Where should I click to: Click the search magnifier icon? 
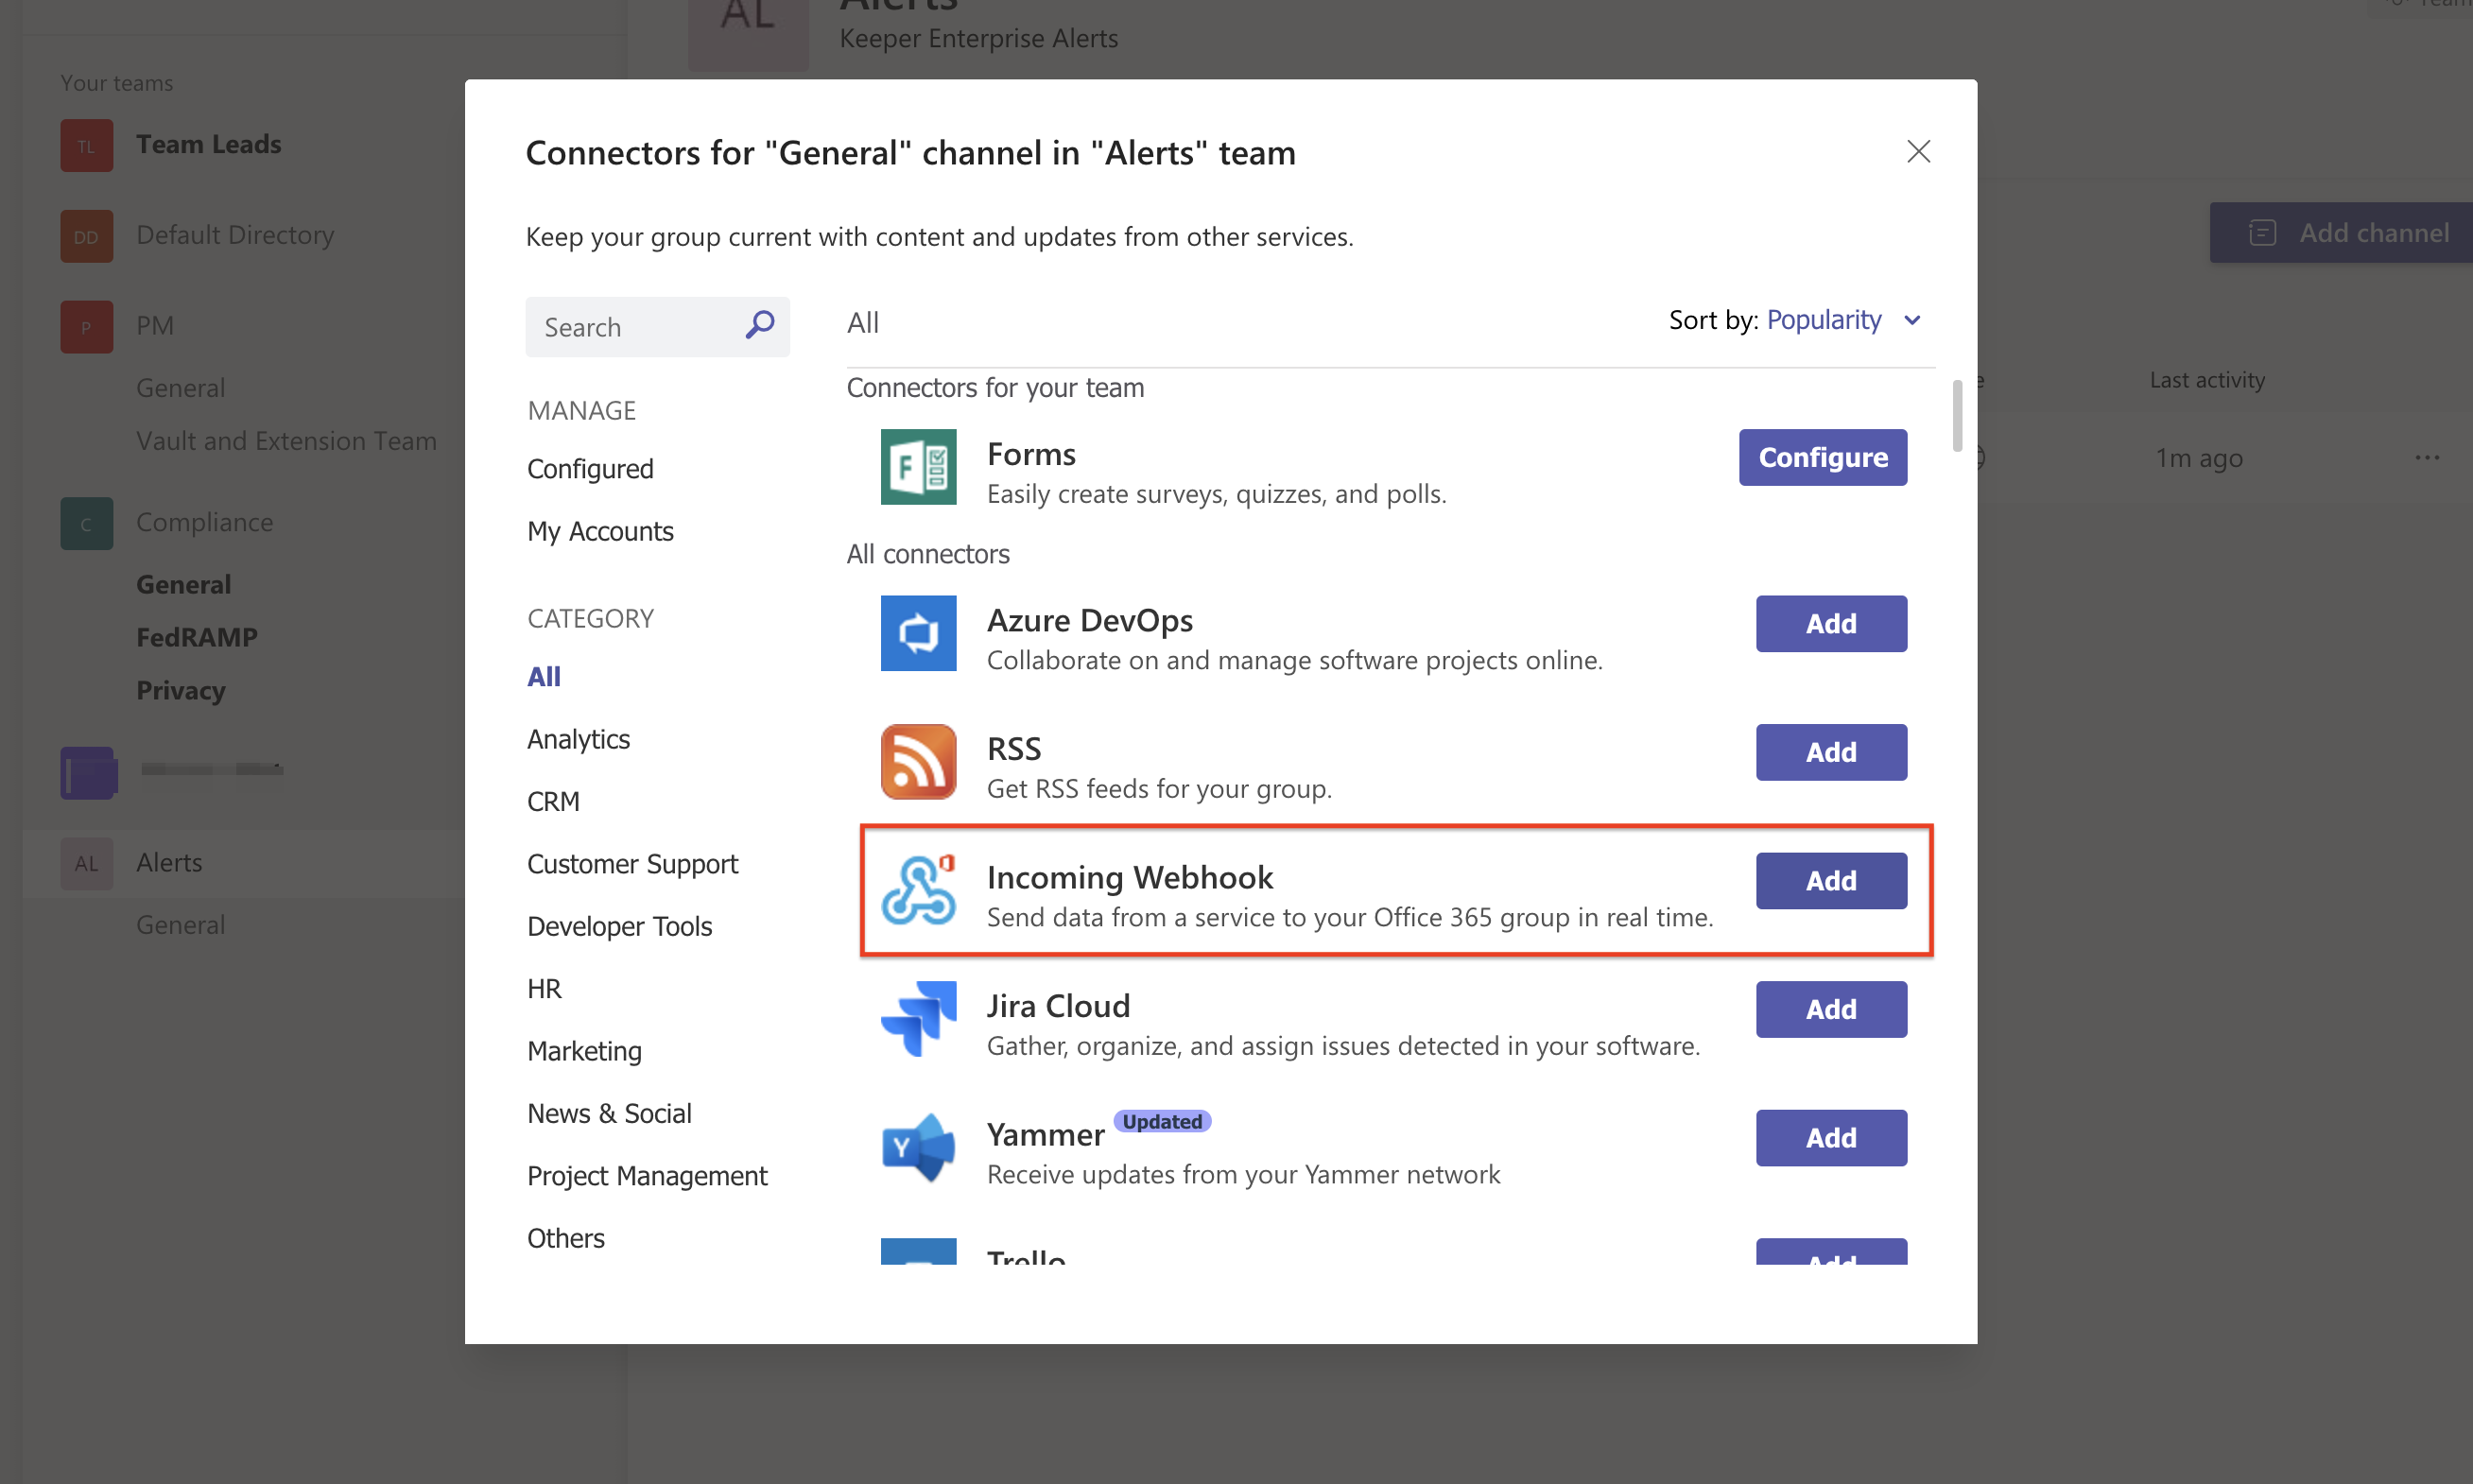(x=760, y=325)
